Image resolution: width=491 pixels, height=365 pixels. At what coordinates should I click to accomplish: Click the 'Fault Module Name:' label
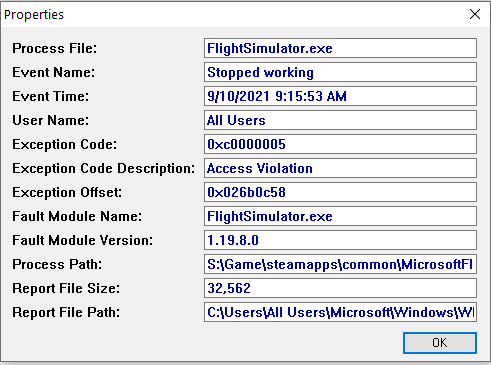click(x=77, y=216)
